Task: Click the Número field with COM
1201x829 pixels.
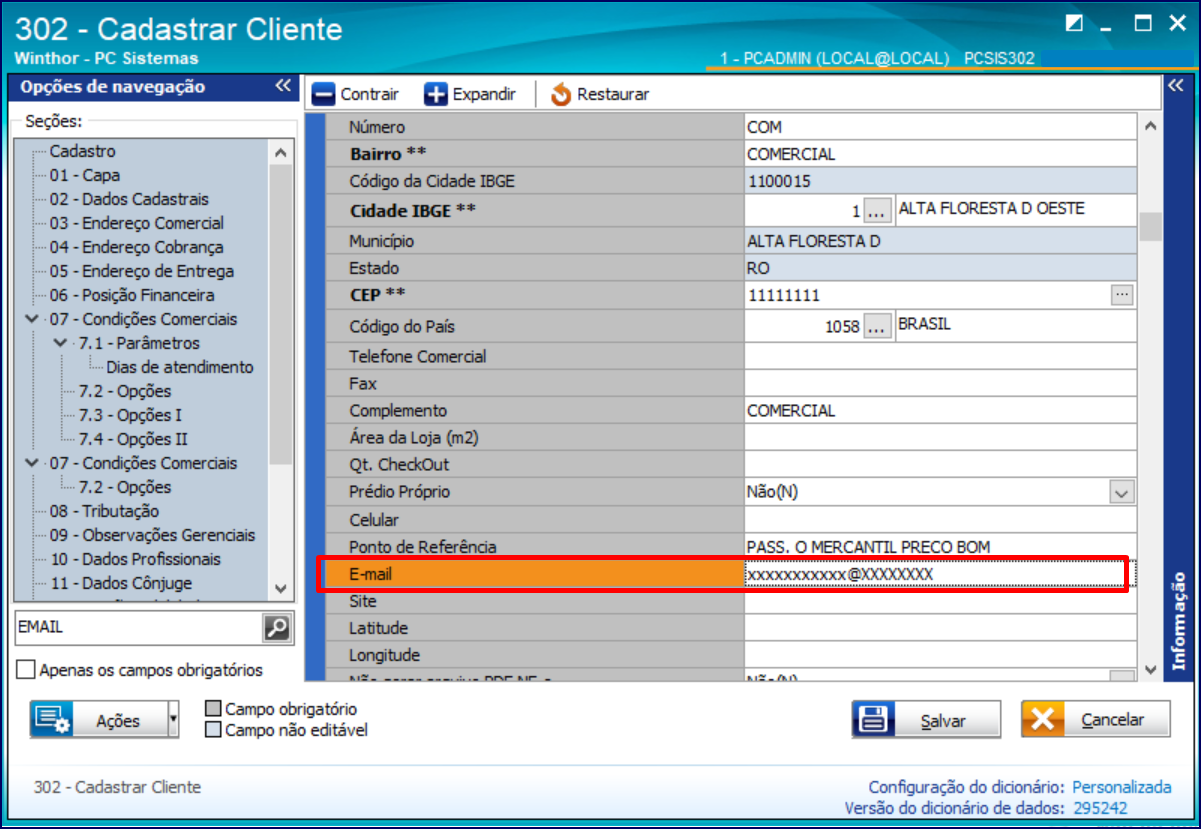Action: point(940,128)
